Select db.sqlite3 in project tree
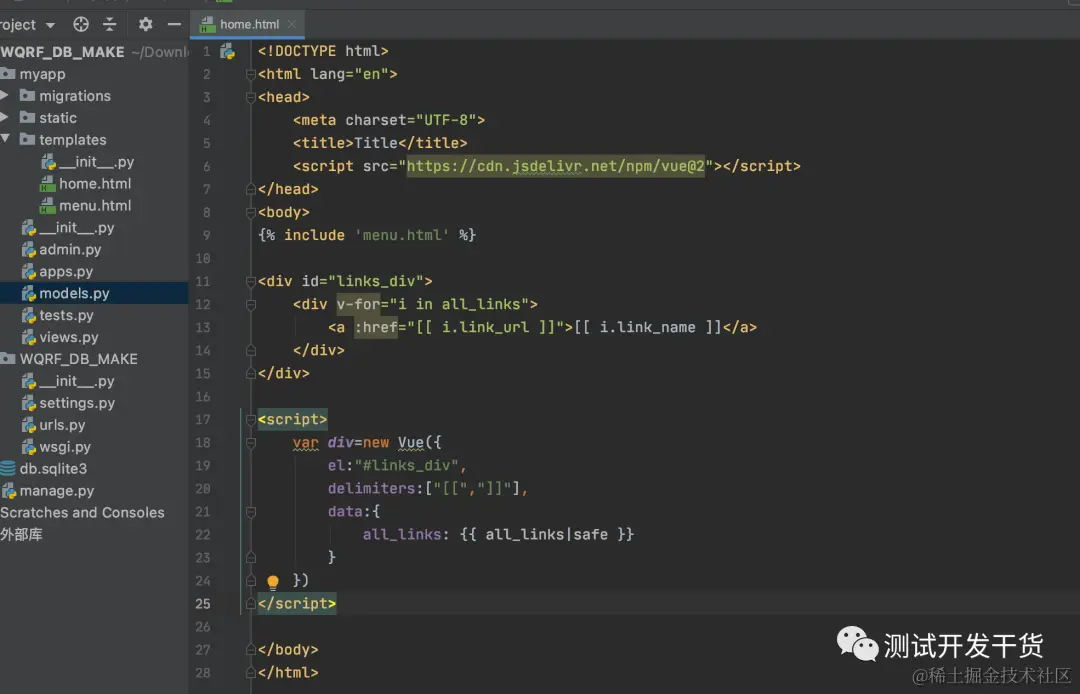Screen dimensions: 1080x694 (x=53, y=469)
